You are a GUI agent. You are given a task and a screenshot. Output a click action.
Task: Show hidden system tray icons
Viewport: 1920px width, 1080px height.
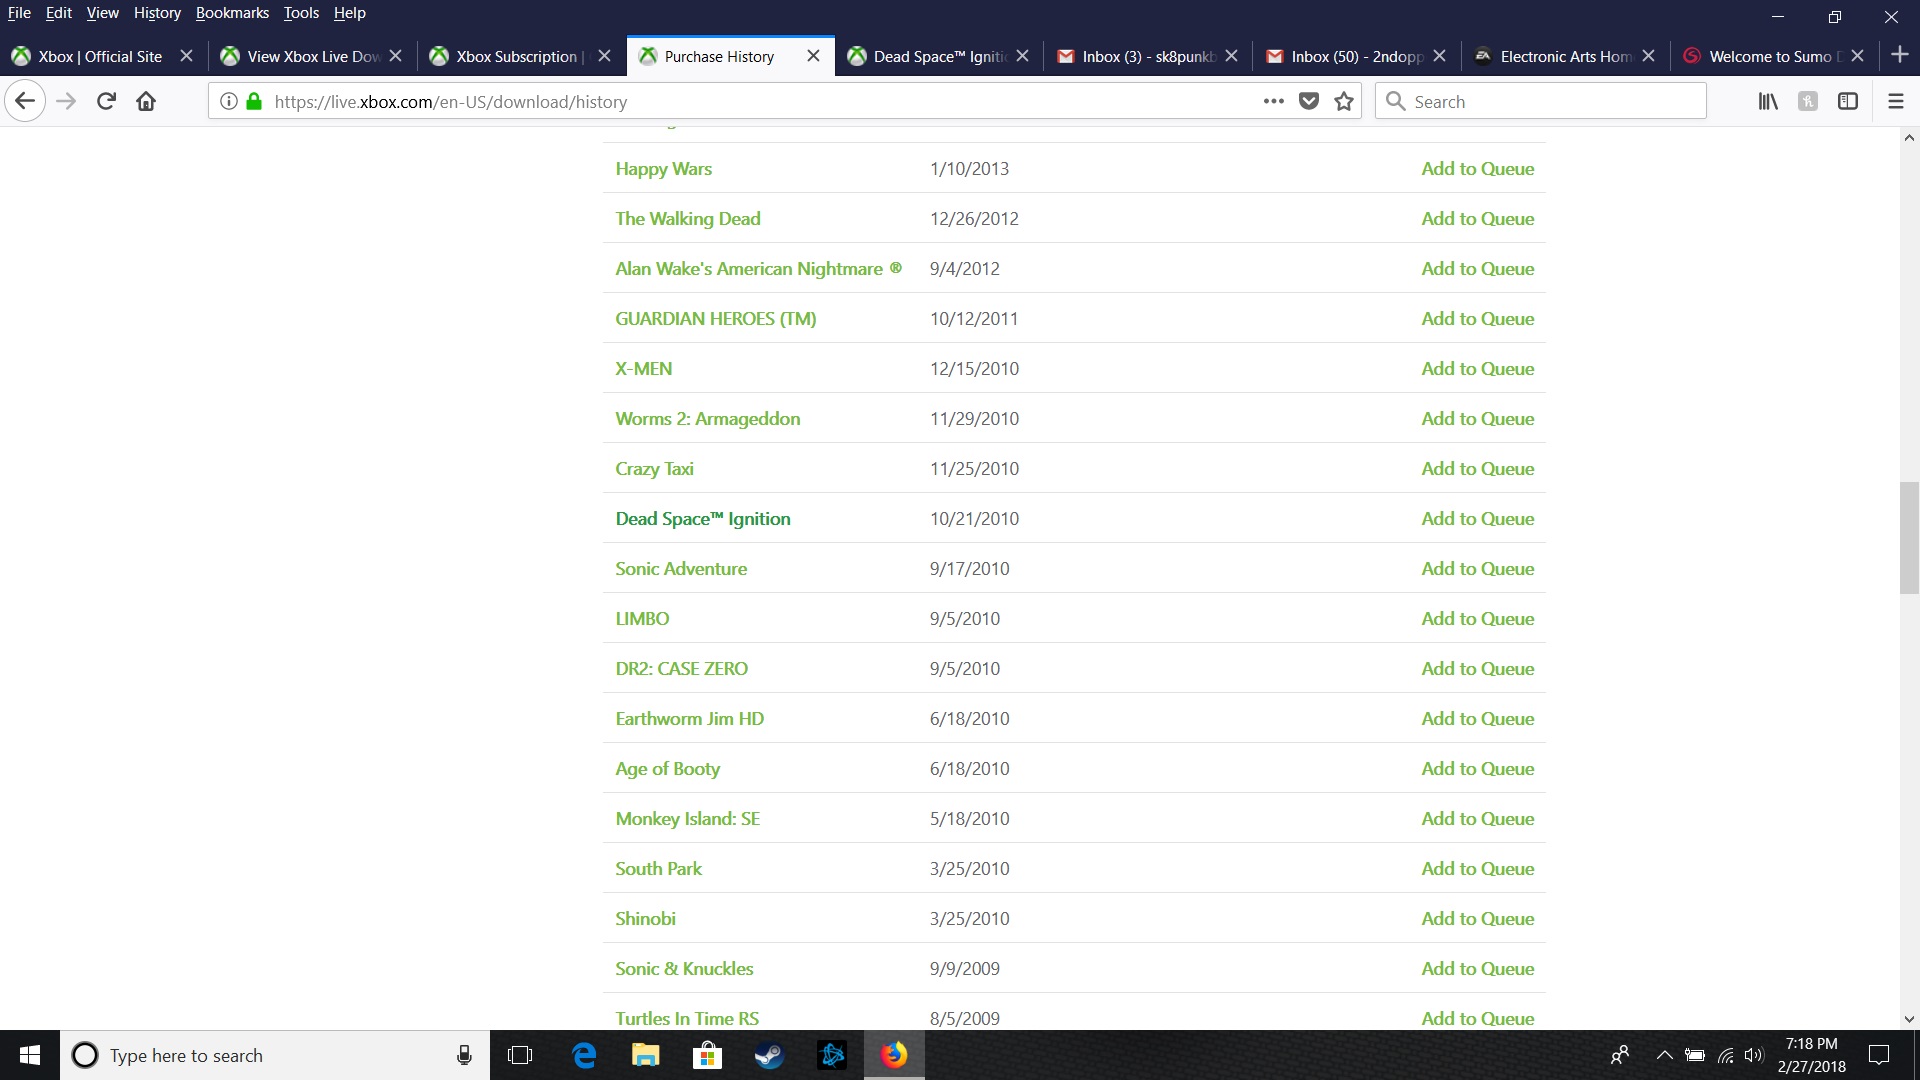point(1664,1055)
